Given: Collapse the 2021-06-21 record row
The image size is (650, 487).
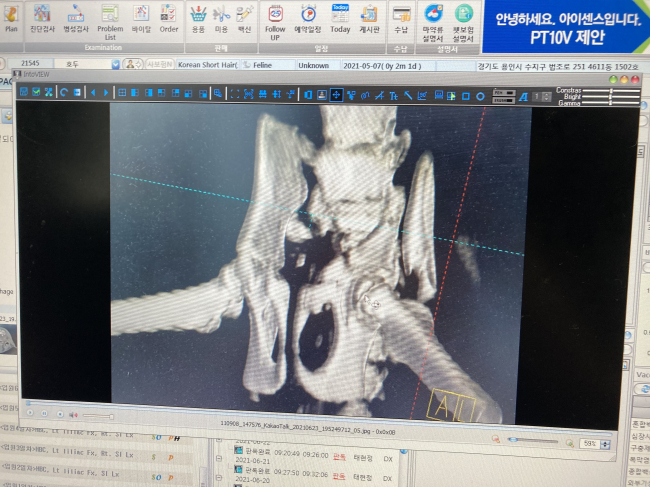Looking at the screenshot, I should pos(219,458).
